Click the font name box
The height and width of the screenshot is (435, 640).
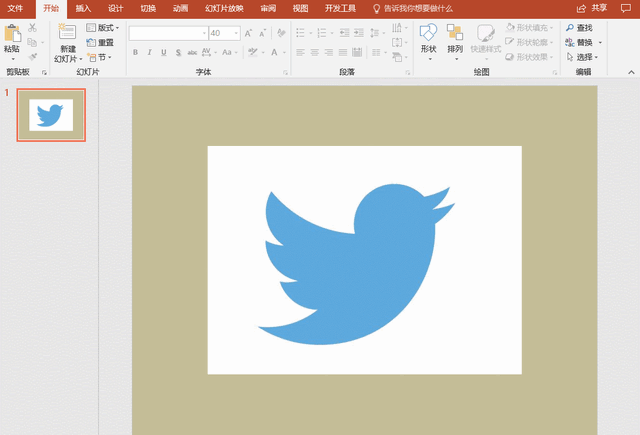[x=168, y=33]
